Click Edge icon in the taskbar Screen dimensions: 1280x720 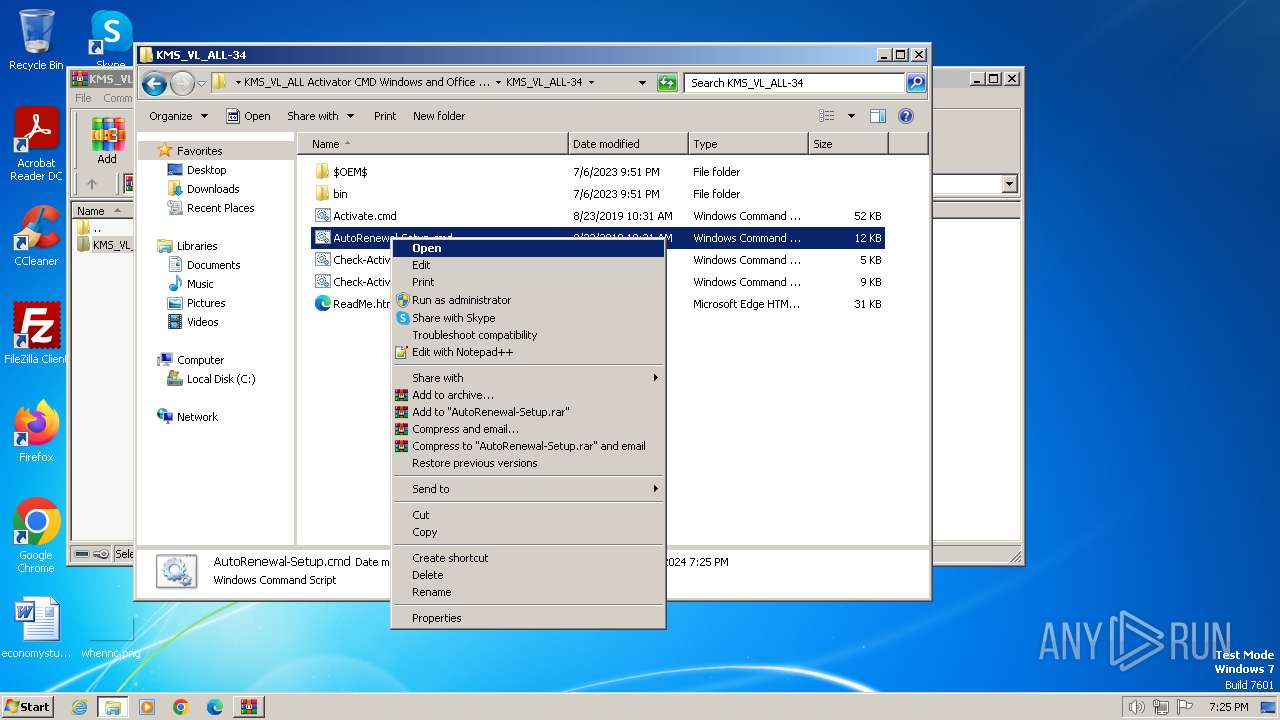coord(215,707)
